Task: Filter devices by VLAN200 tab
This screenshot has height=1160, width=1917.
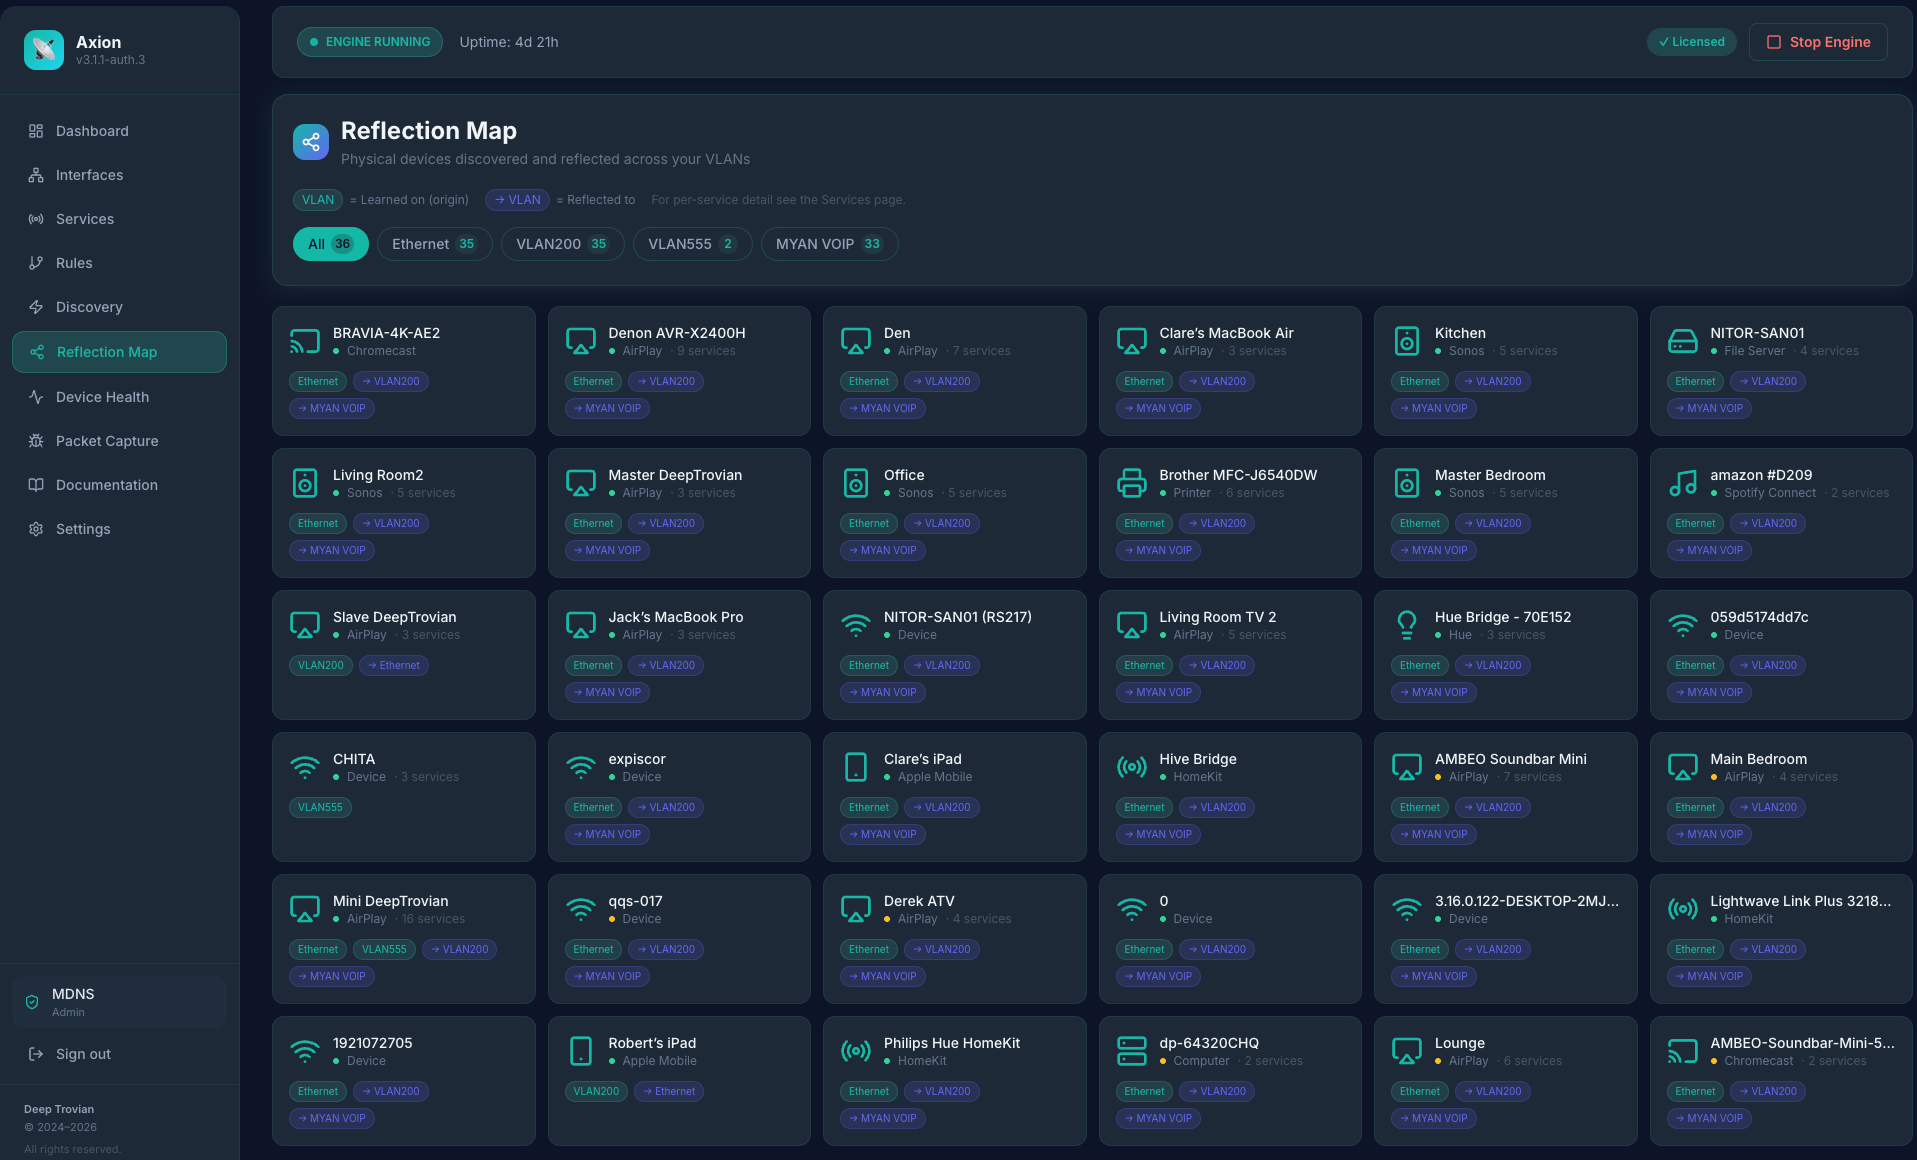Action: click(562, 244)
